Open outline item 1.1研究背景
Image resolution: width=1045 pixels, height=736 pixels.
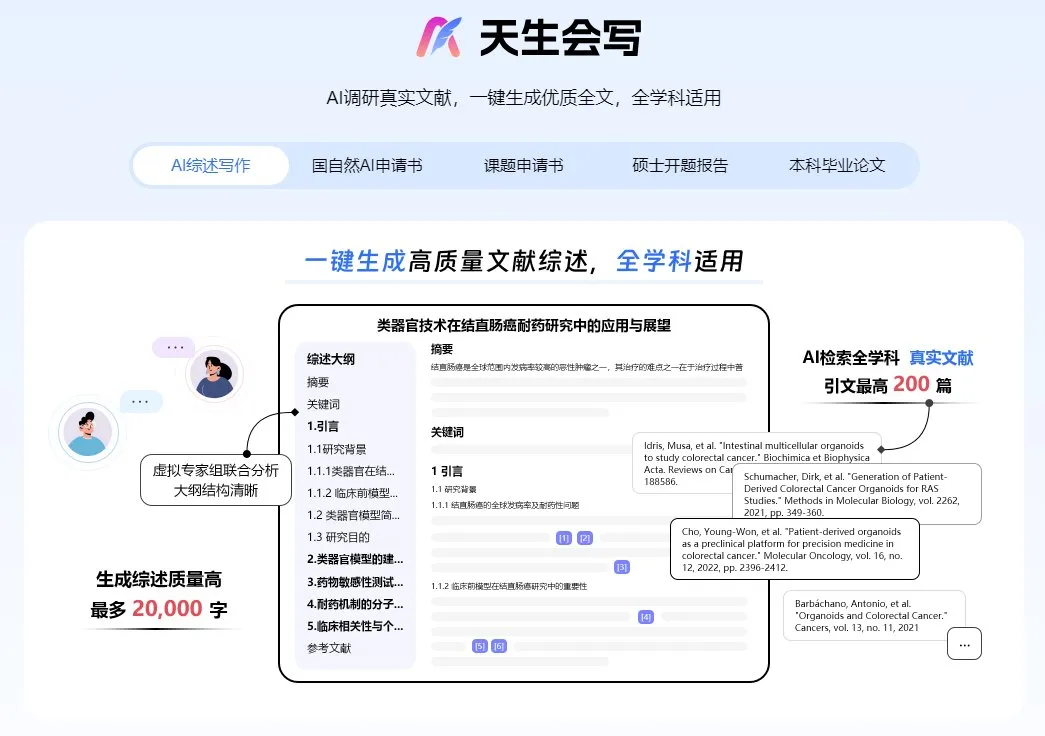tap(337, 449)
